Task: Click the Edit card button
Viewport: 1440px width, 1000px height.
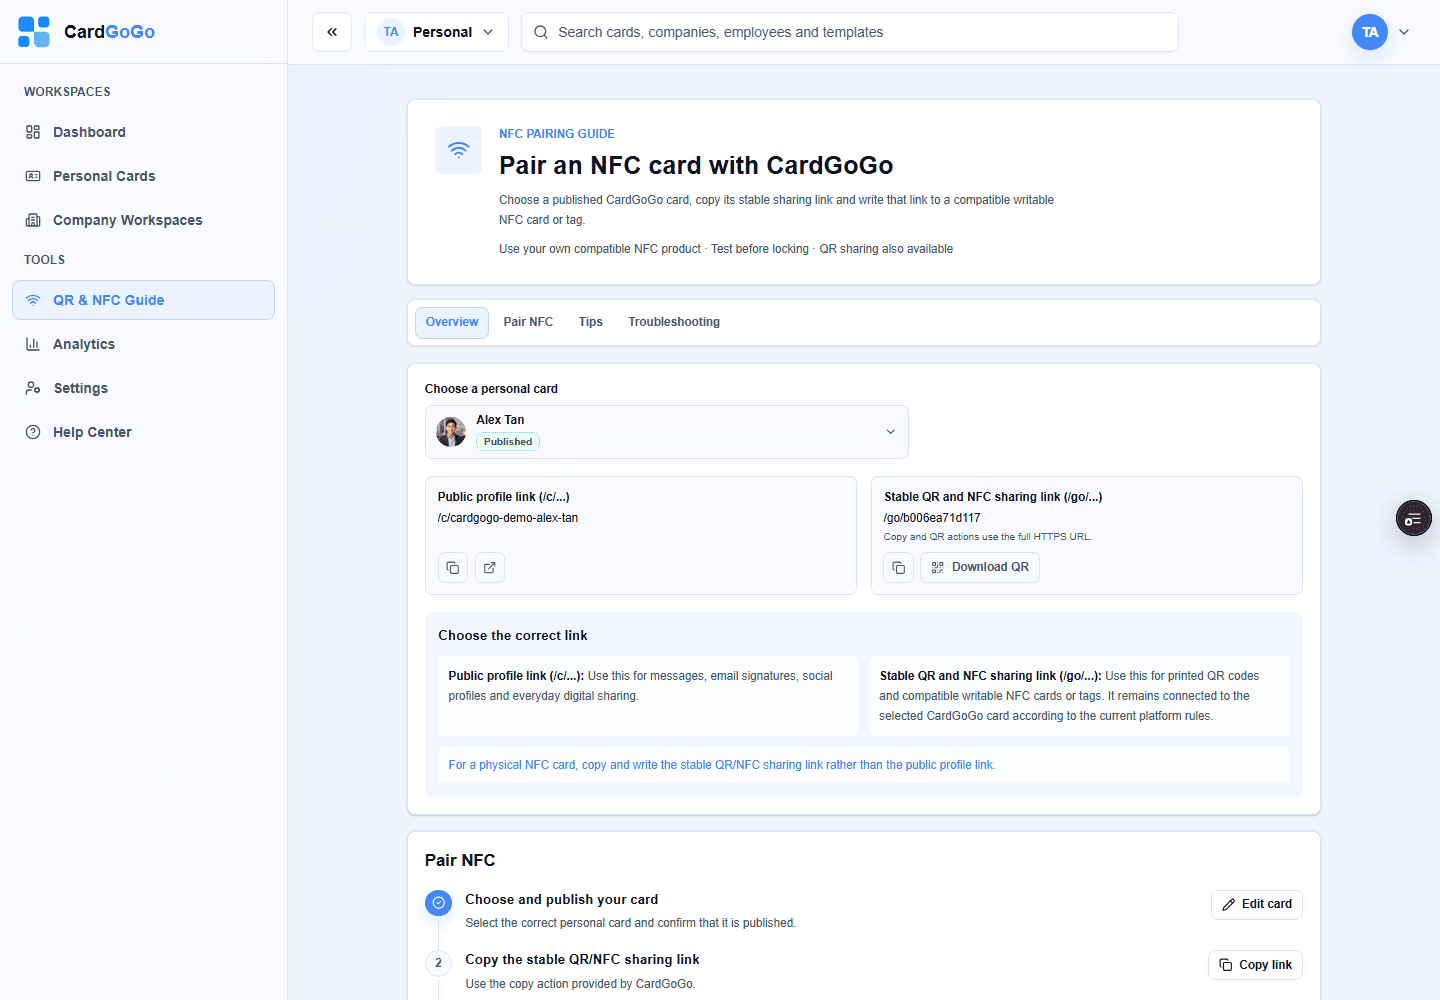Action: 1257,904
